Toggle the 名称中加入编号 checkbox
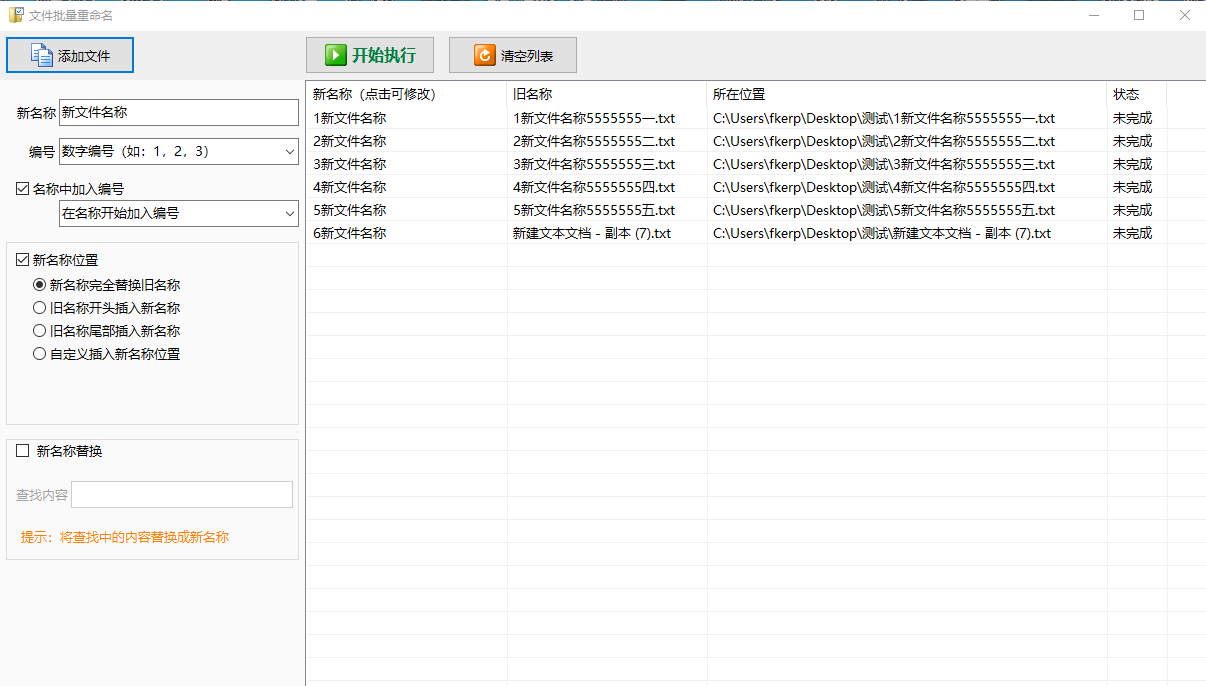Viewport: 1206px width, 686px height. tap(23, 189)
